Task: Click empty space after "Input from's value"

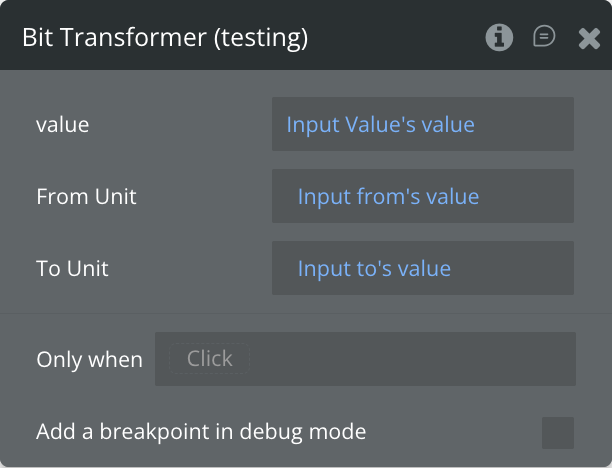Action: (535, 197)
